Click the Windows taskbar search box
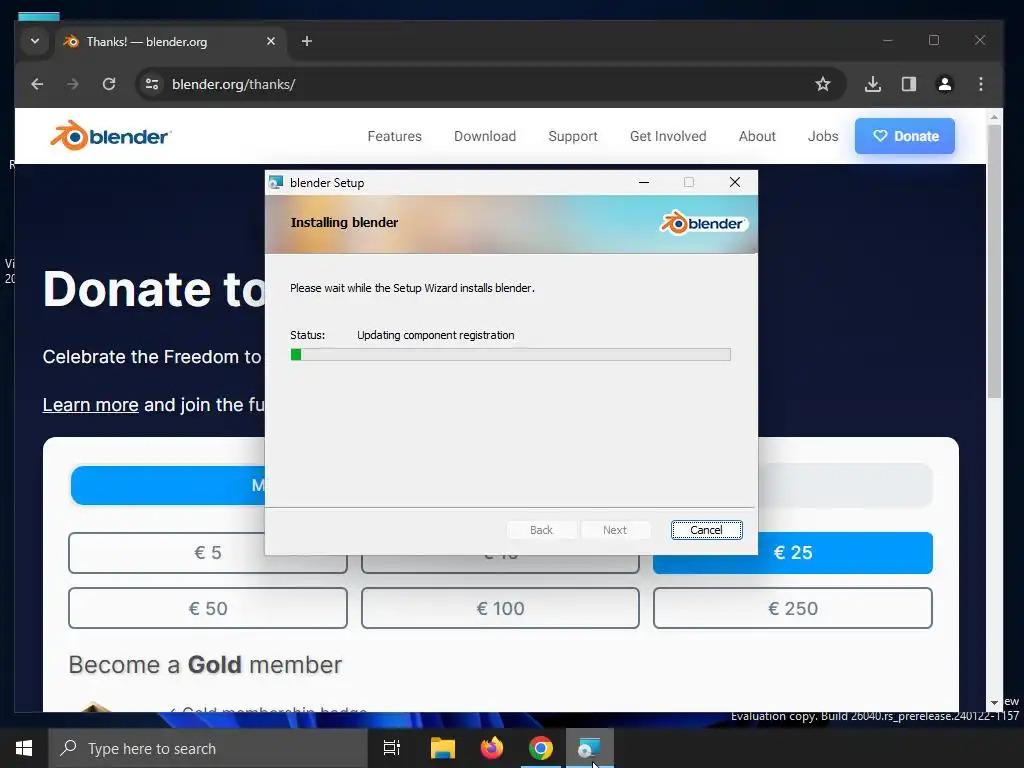The height and width of the screenshot is (768, 1024). coord(208,748)
